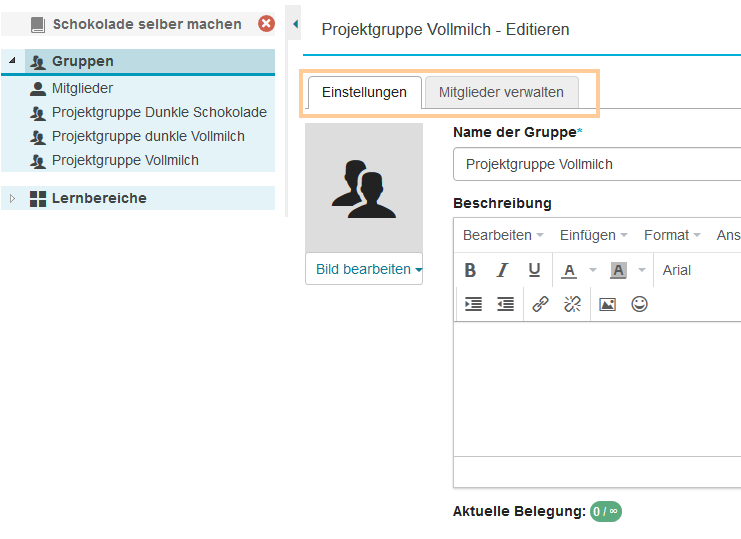Viewport: 741px width, 539px height.
Task: Switch to the Mitglieder verwalten tab
Action: [501, 93]
